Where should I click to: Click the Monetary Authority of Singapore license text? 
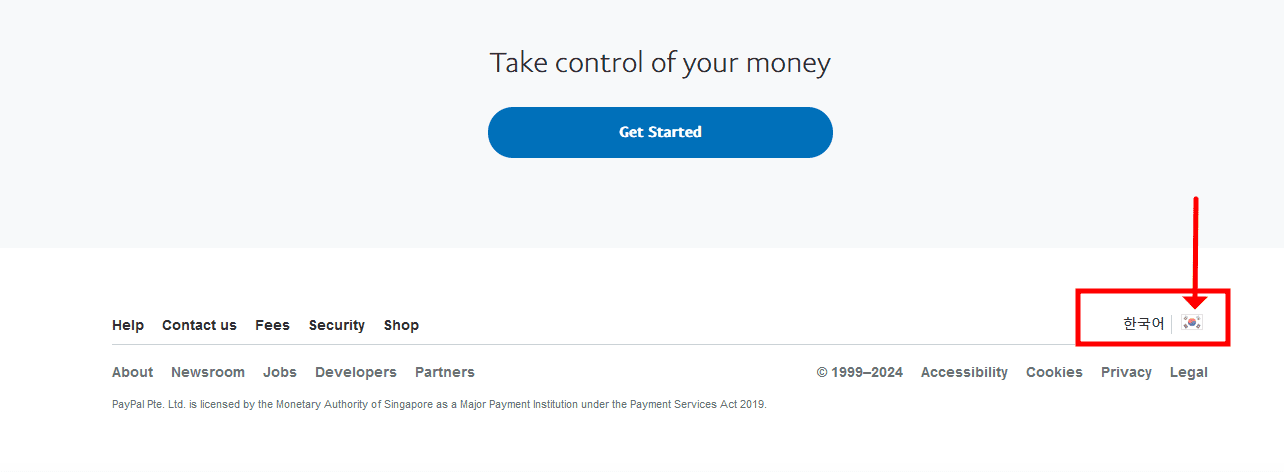coord(439,405)
